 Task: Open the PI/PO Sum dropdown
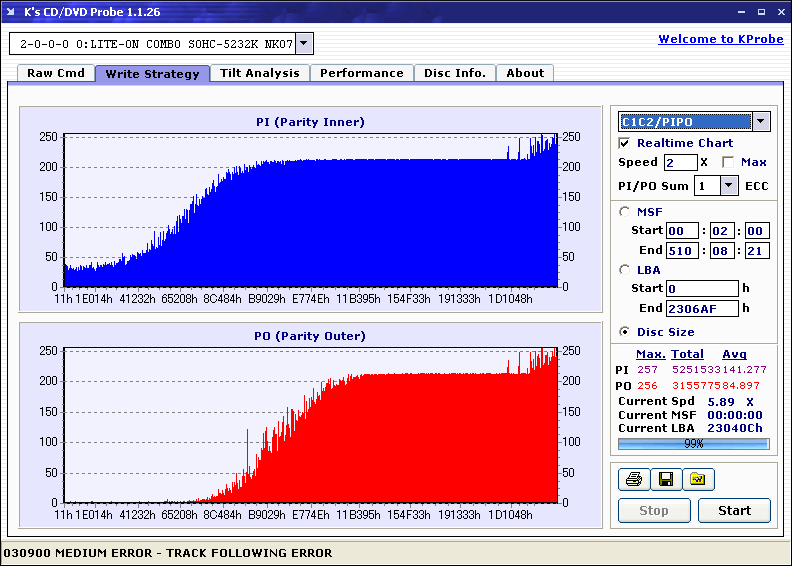tap(728, 186)
